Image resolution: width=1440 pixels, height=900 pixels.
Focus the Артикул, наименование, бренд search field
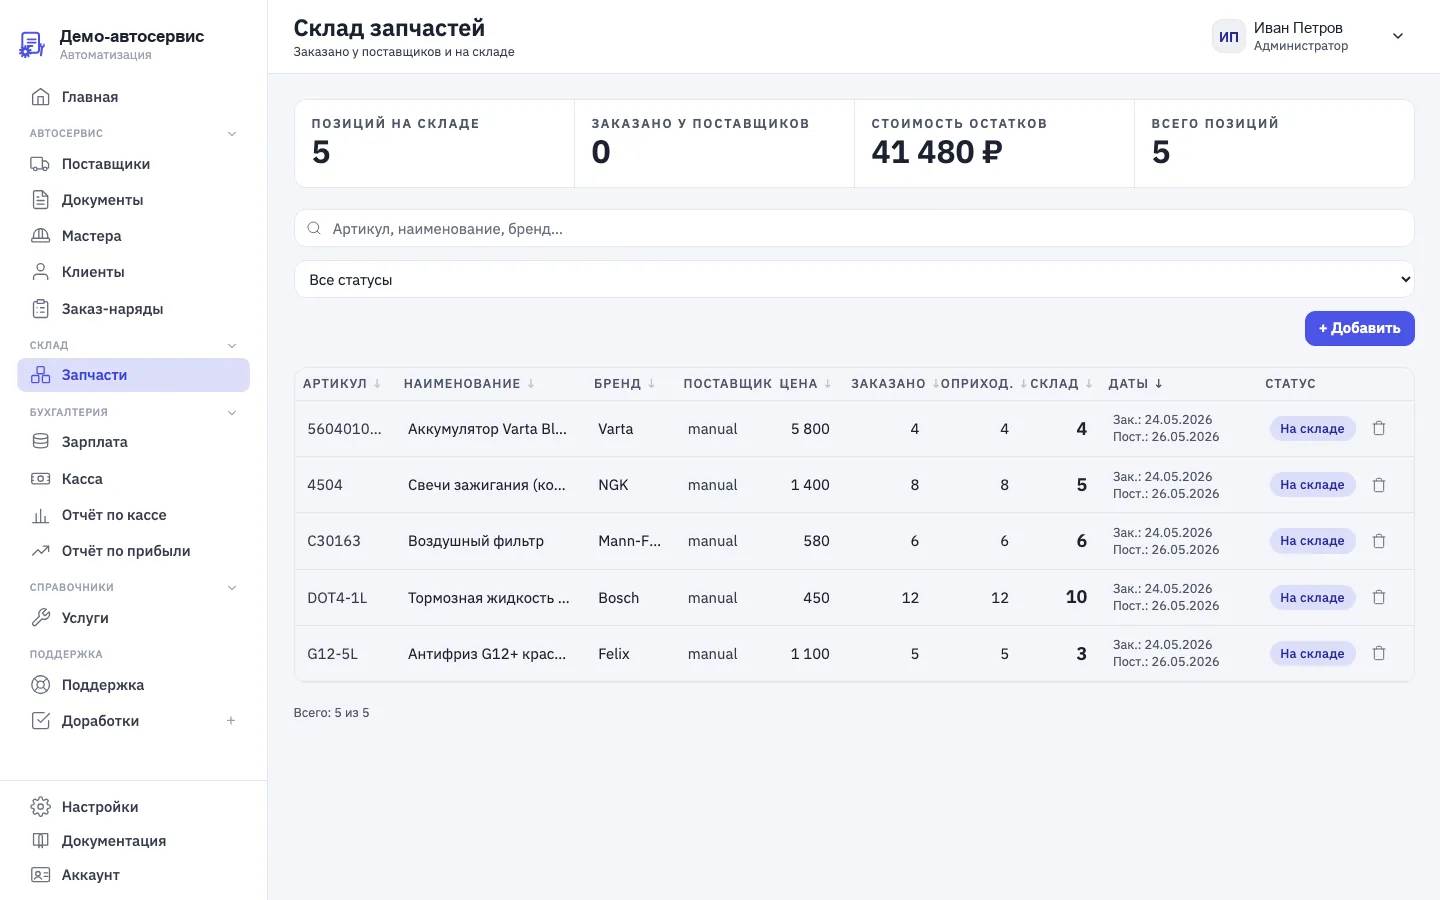tap(854, 228)
